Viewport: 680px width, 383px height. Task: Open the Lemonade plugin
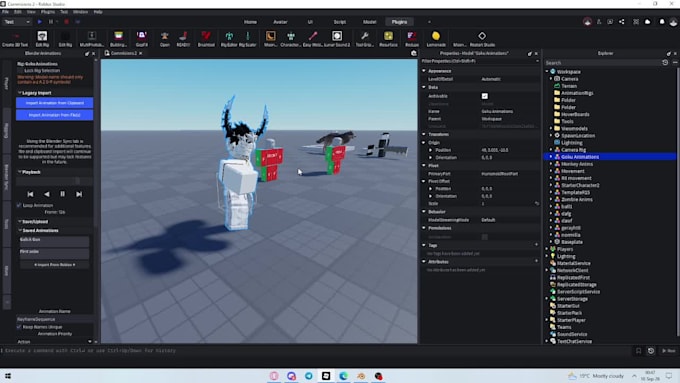[436, 38]
